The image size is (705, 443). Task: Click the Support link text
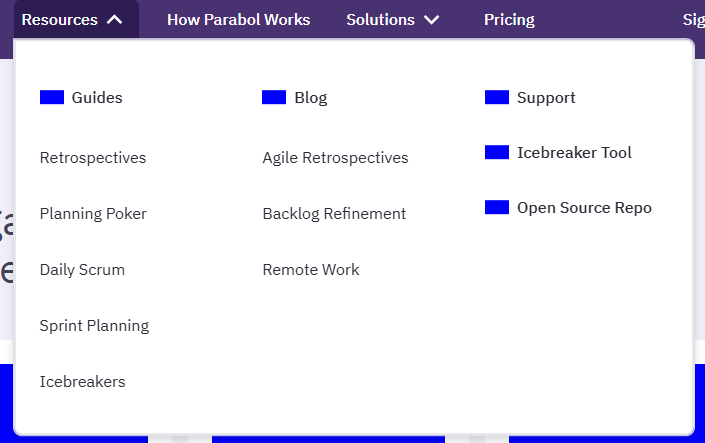click(546, 98)
